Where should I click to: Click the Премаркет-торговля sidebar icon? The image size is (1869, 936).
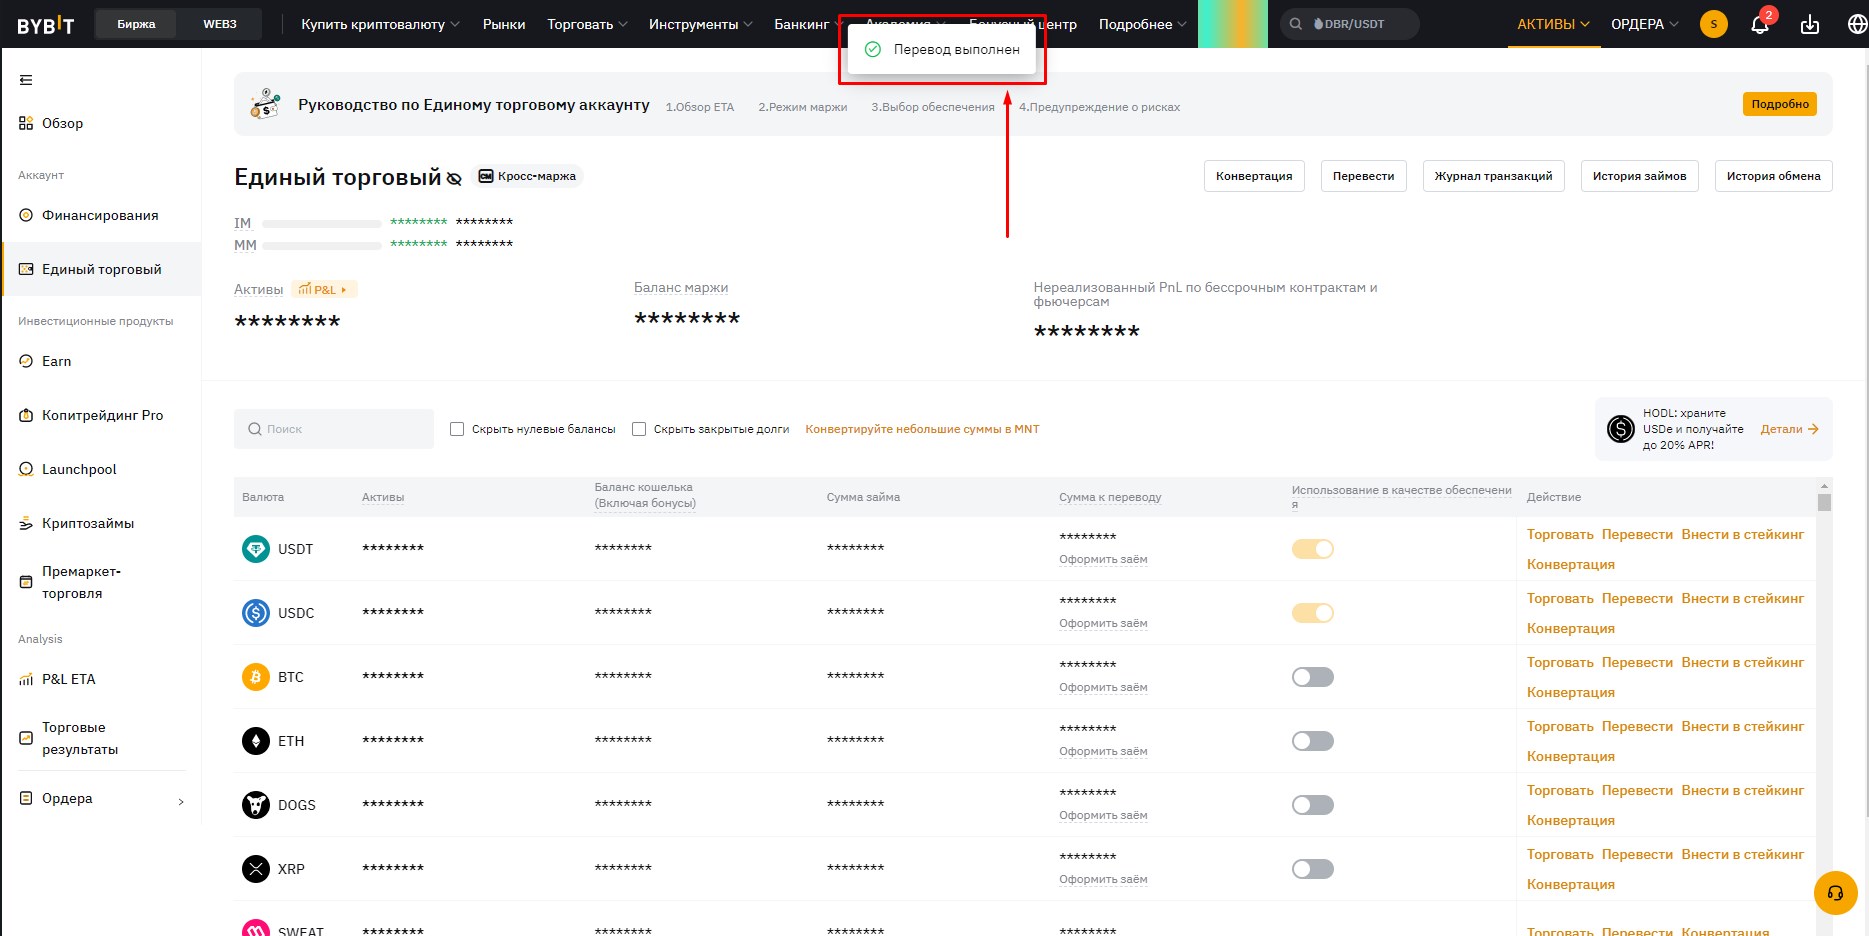[x=26, y=582]
